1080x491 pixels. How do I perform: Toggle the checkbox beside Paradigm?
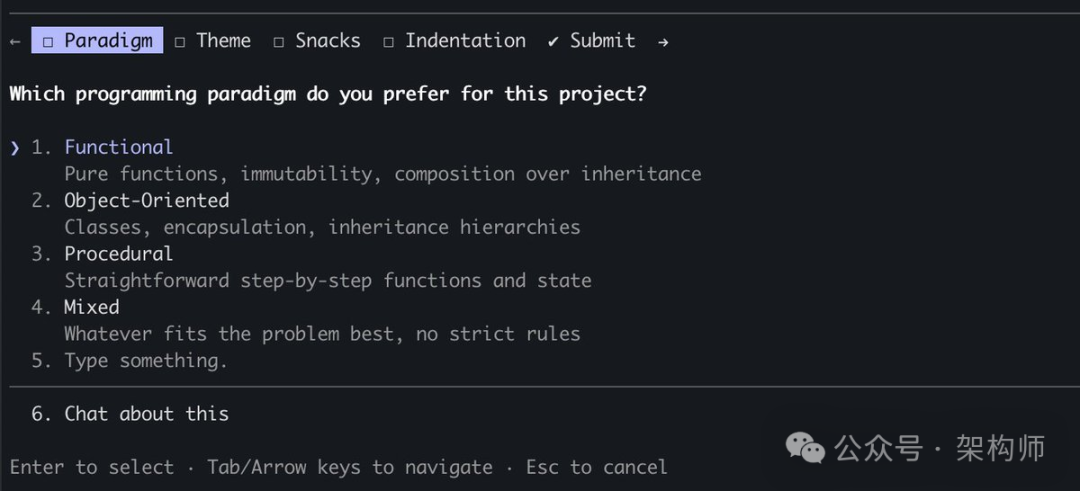(48, 42)
